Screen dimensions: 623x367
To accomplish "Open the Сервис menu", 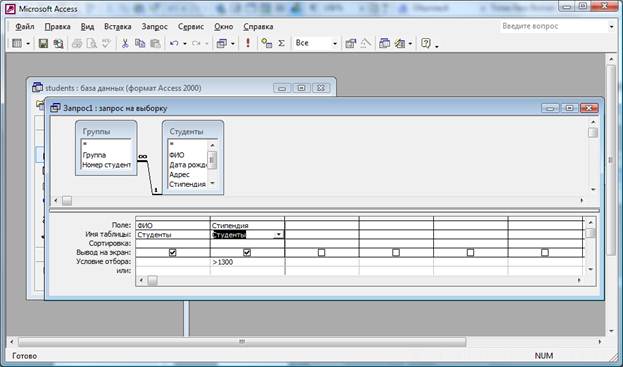I will click(x=191, y=27).
